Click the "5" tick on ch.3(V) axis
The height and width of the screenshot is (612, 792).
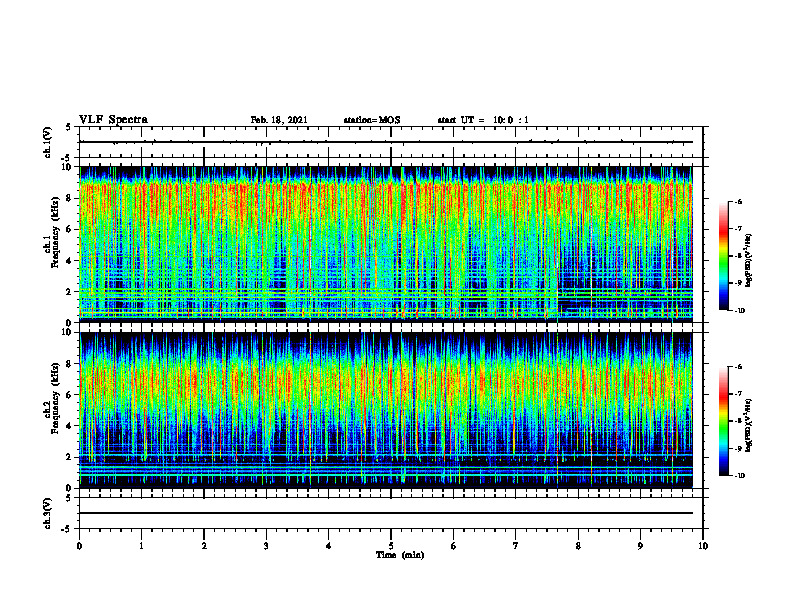[70, 498]
